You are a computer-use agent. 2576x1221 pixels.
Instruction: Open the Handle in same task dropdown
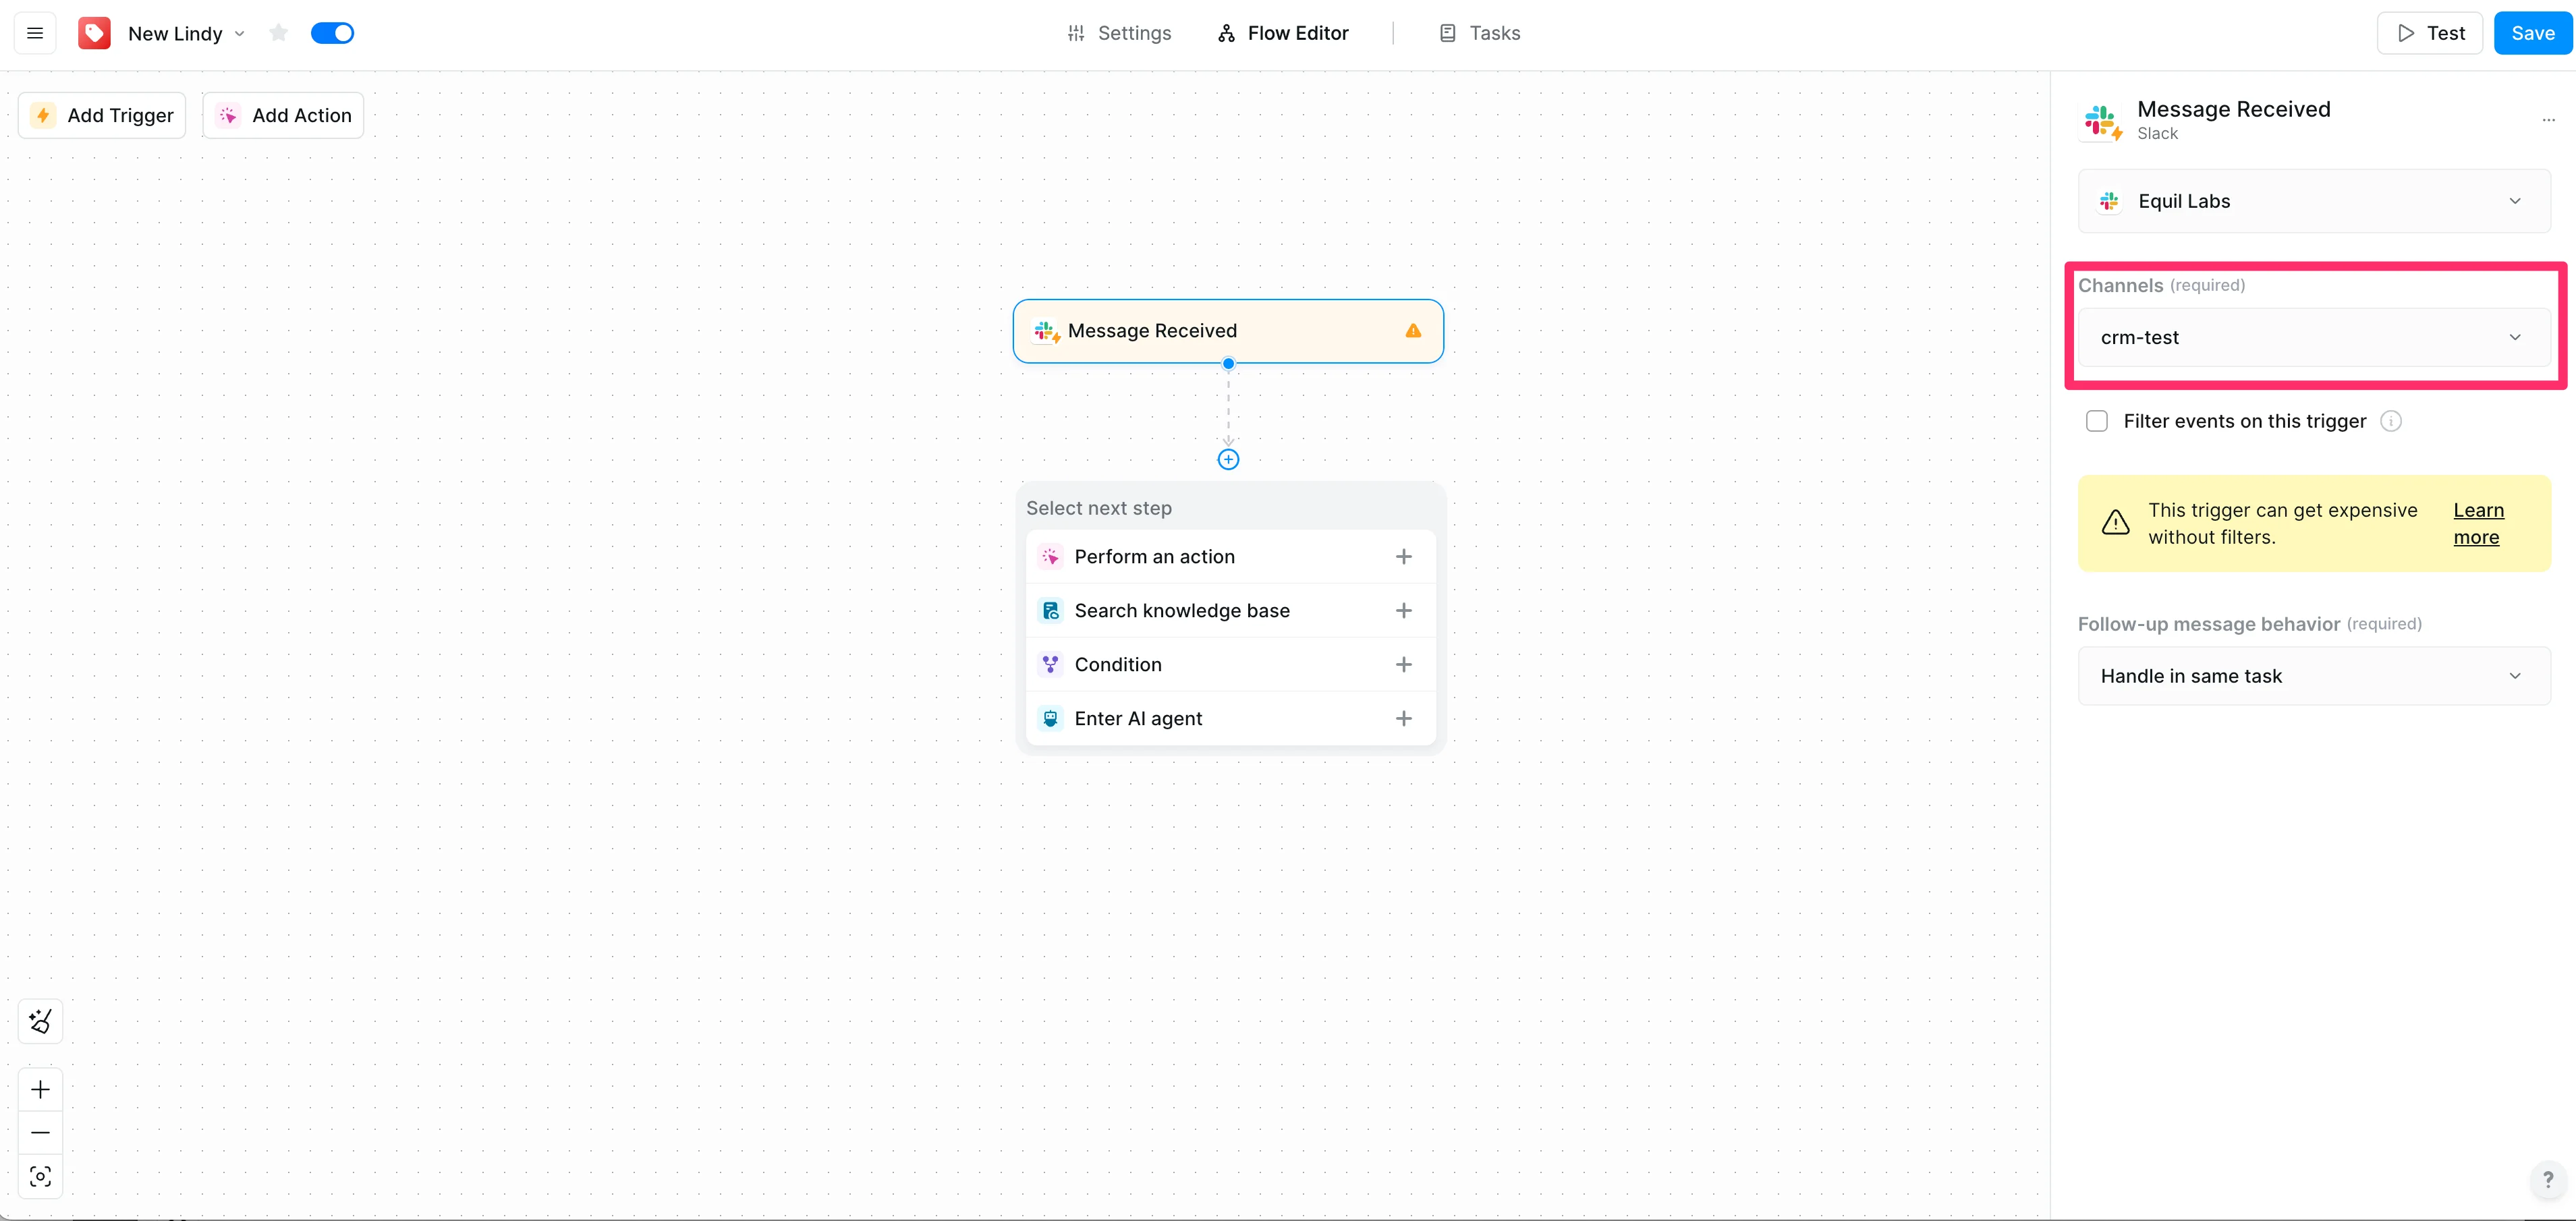(2313, 676)
